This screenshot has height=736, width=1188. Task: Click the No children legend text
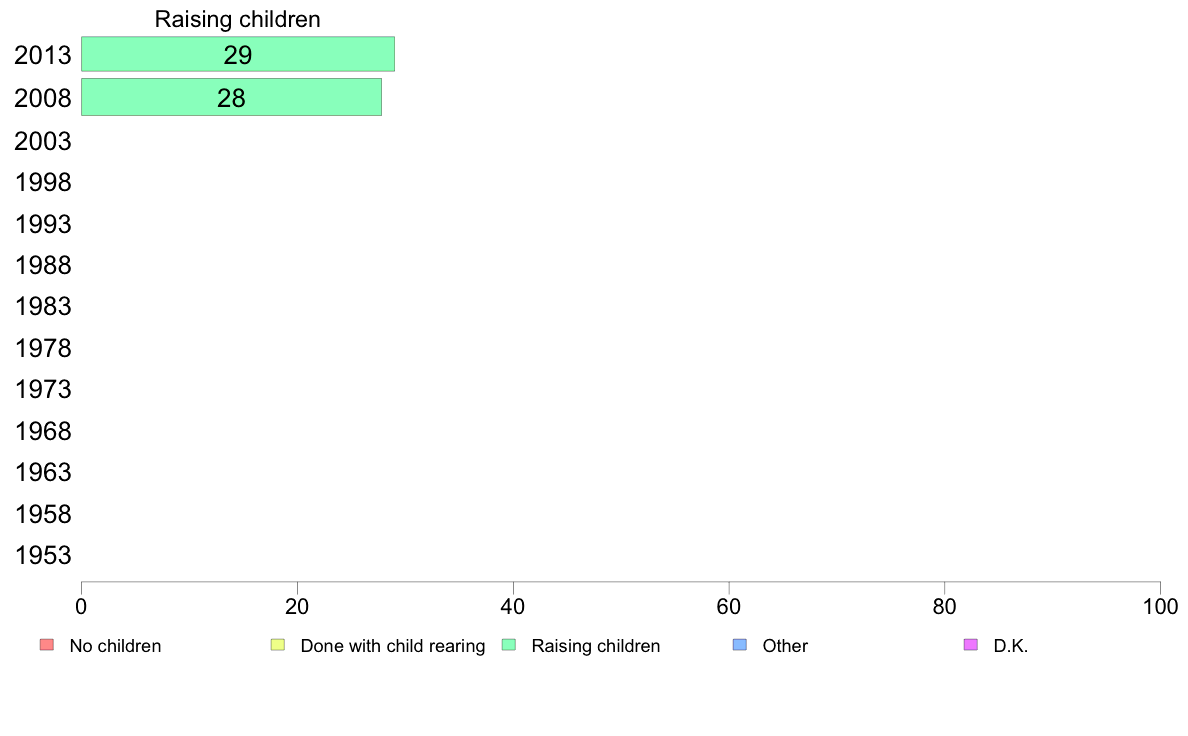tap(115, 646)
